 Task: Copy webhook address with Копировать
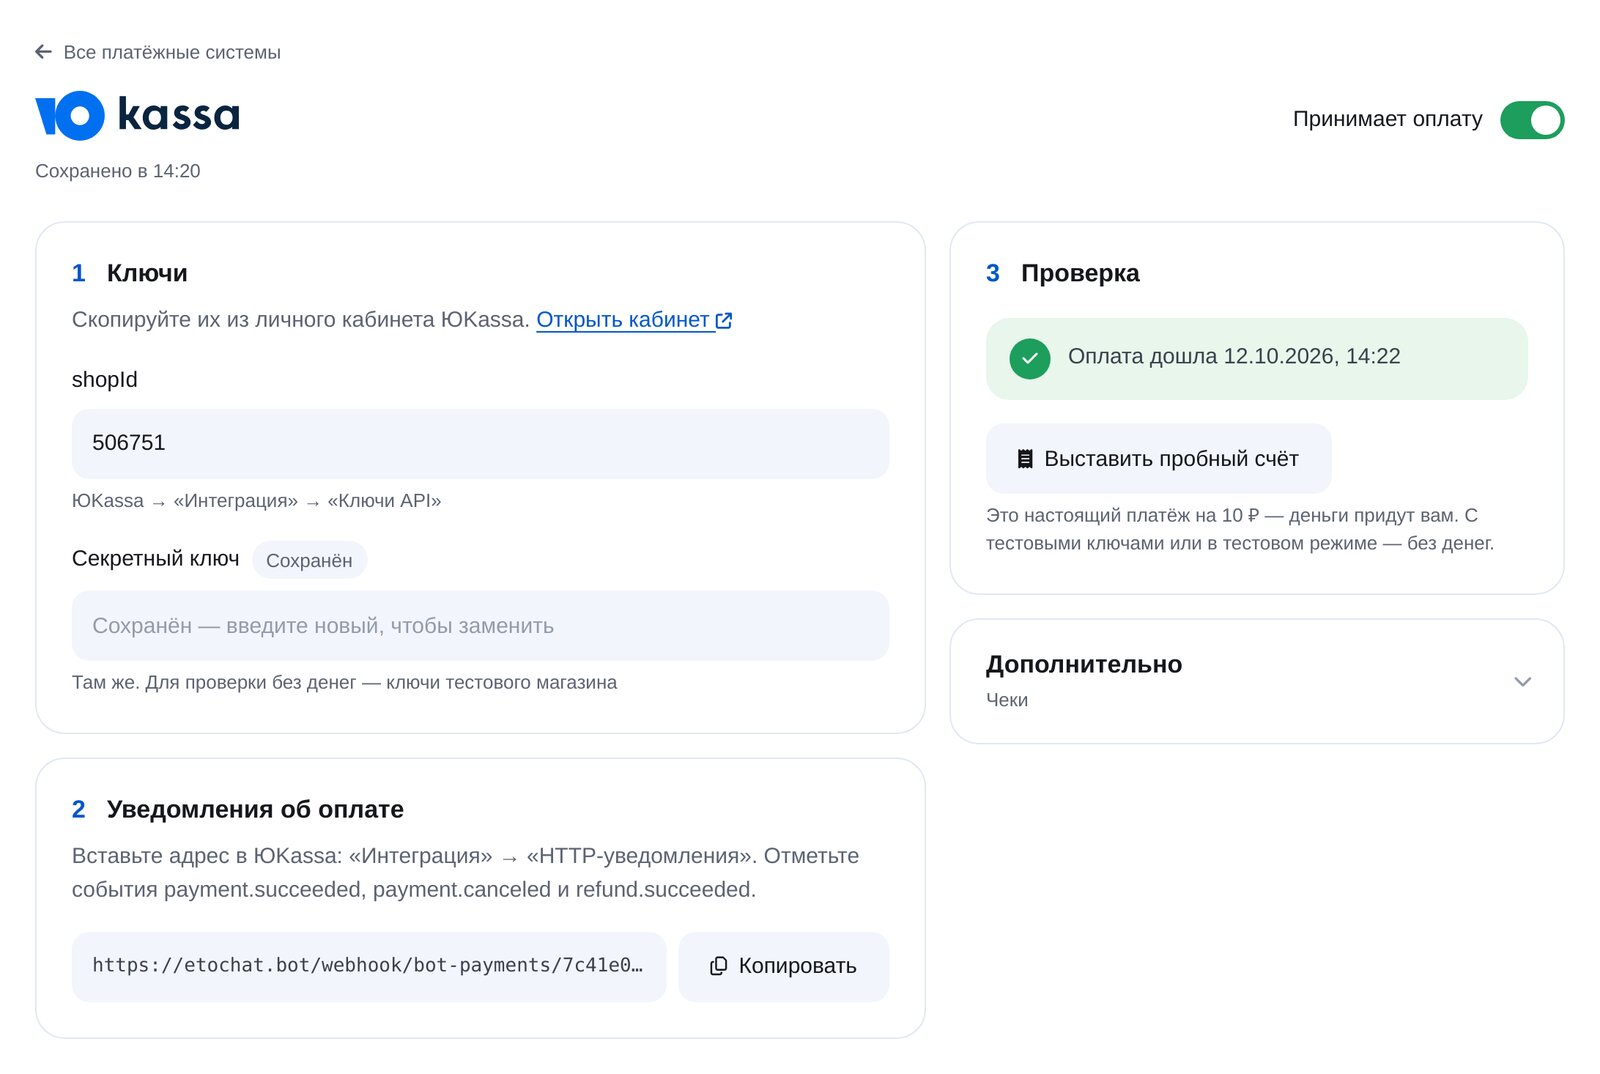[x=783, y=966]
